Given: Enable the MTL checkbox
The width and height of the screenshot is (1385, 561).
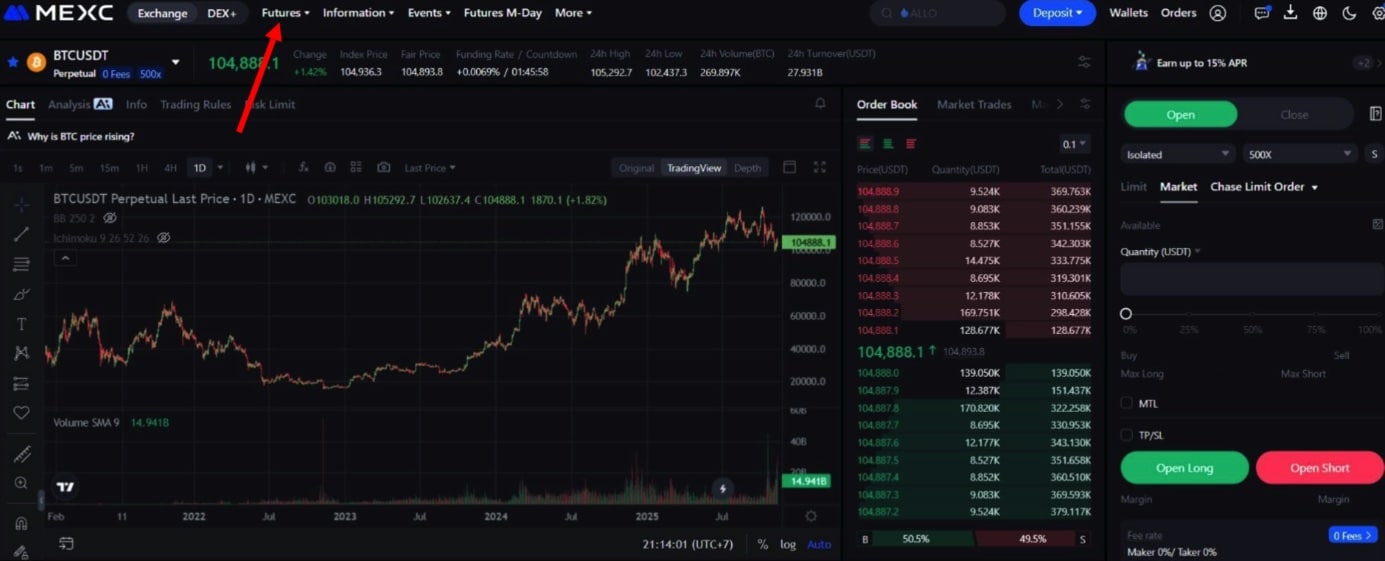Looking at the screenshot, I should tap(1127, 403).
